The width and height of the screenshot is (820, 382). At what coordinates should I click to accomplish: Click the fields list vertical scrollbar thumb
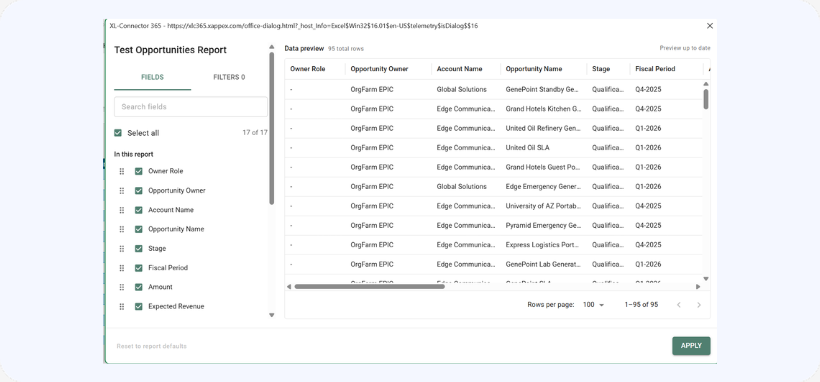[271, 128]
